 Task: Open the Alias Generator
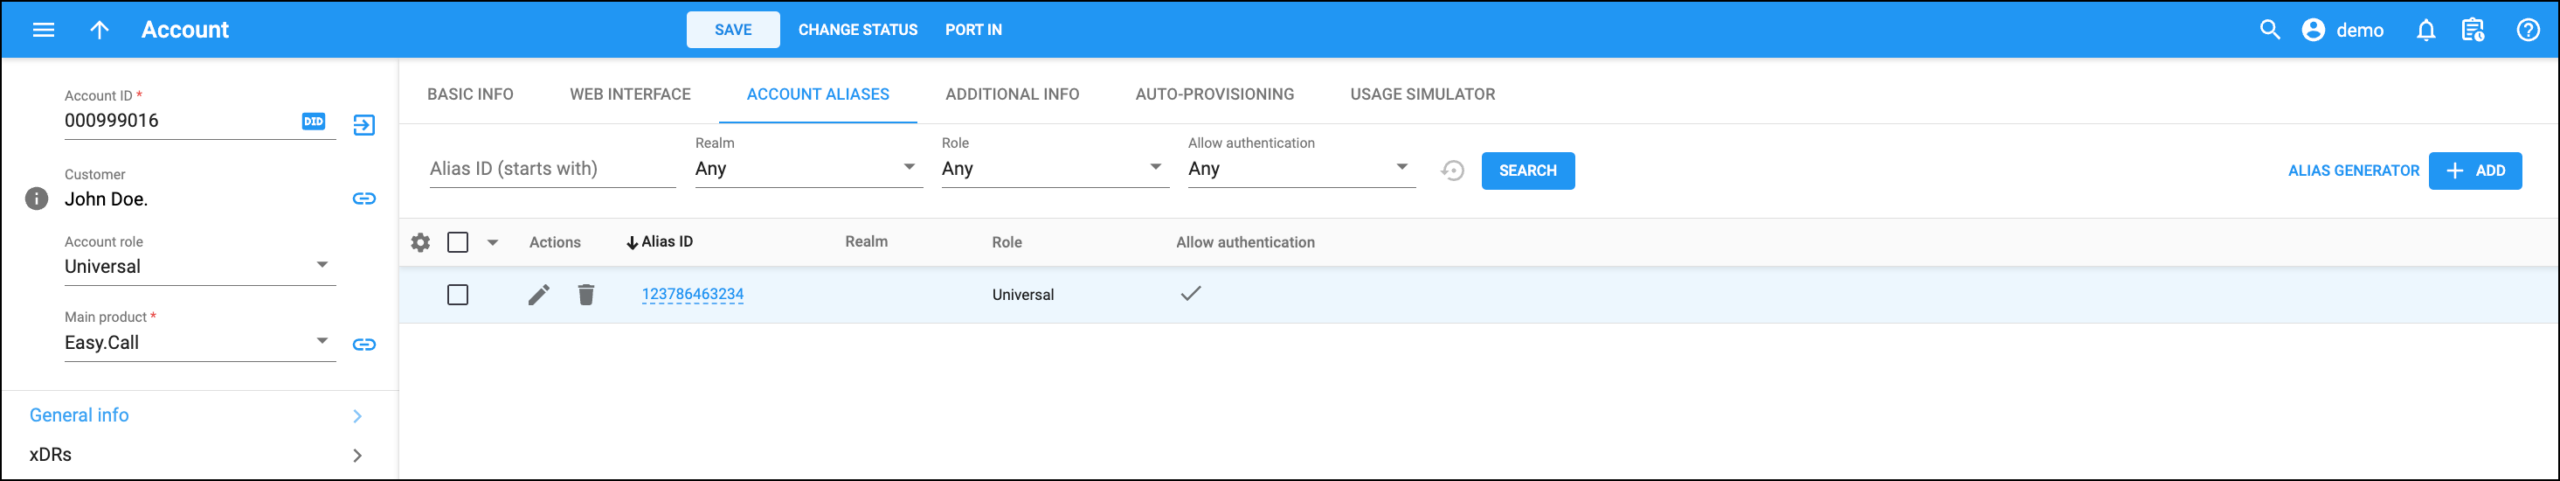(x=2353, y=171)
